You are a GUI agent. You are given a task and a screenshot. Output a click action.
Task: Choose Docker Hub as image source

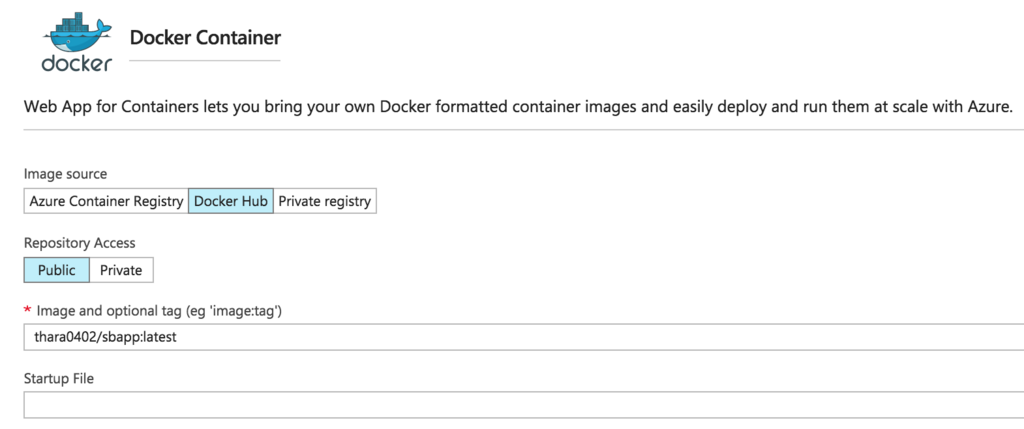[230, 201]
